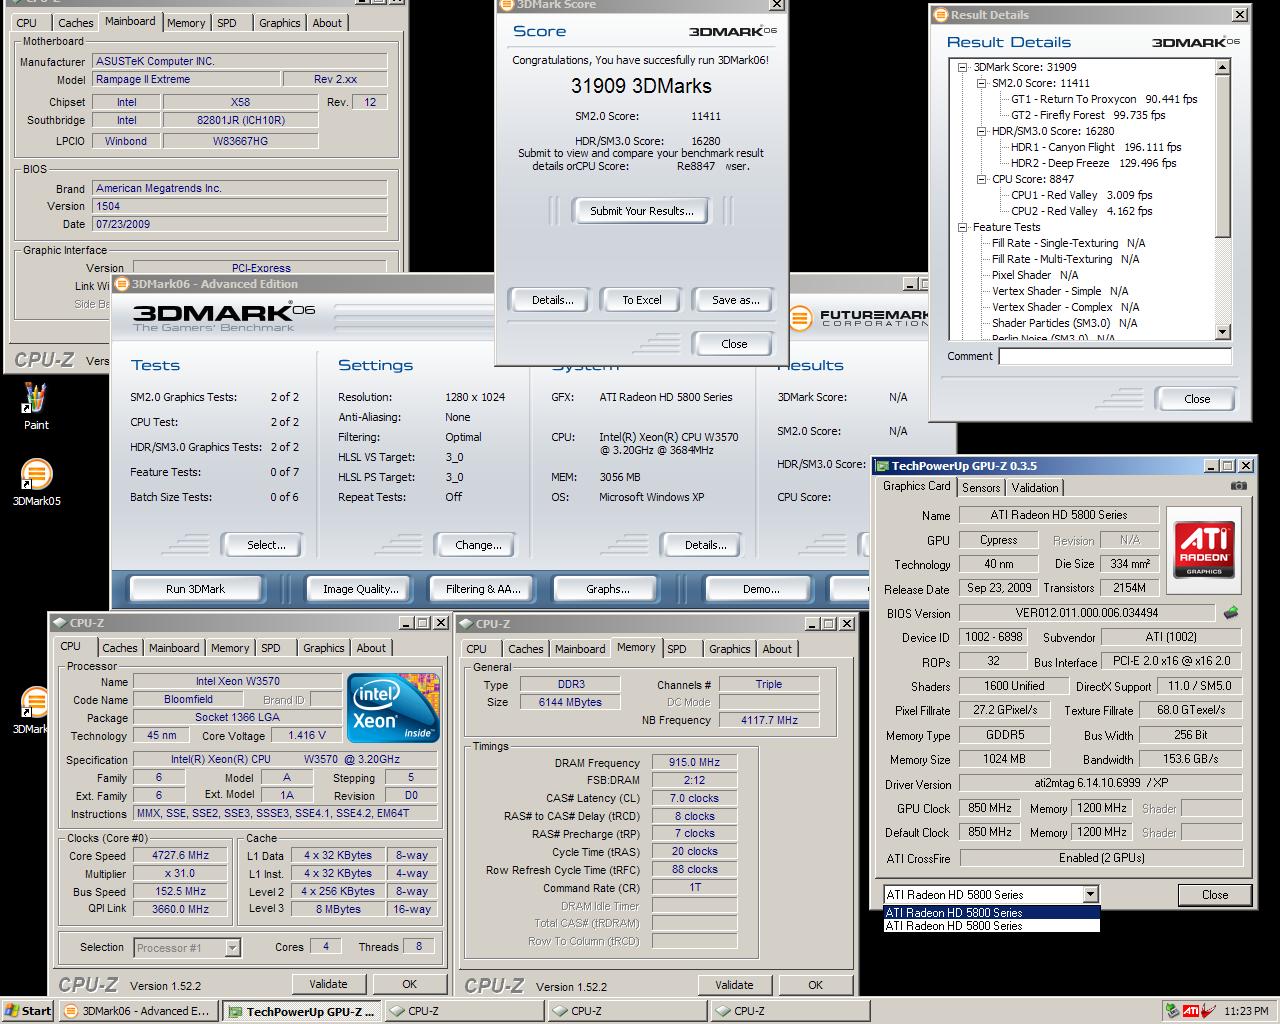1280x1024 pixels.
Task: Open the Validation tab in GPU-Z
Action: (1035, 487)
